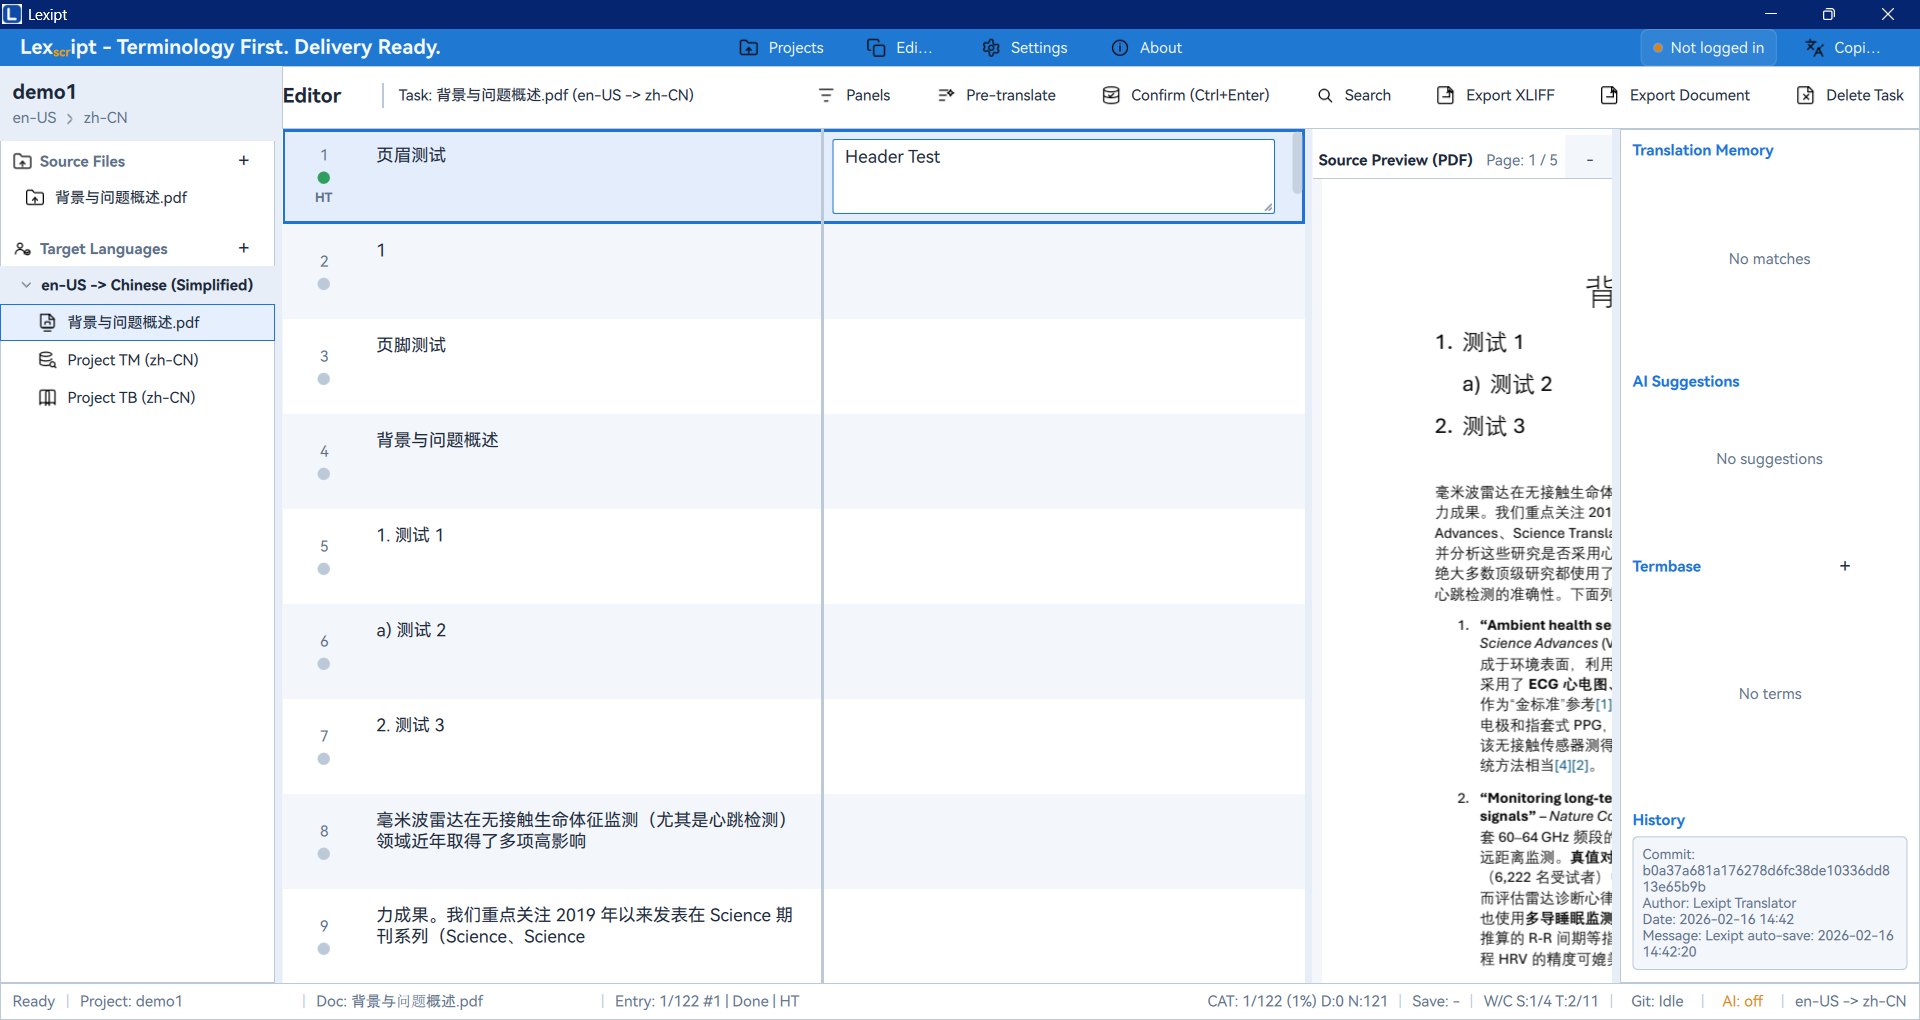The image size is (1920, 1020).
Task: Collapse the en-US -> Chinese (Simplified) tree node
Action: tap(26, 285)
